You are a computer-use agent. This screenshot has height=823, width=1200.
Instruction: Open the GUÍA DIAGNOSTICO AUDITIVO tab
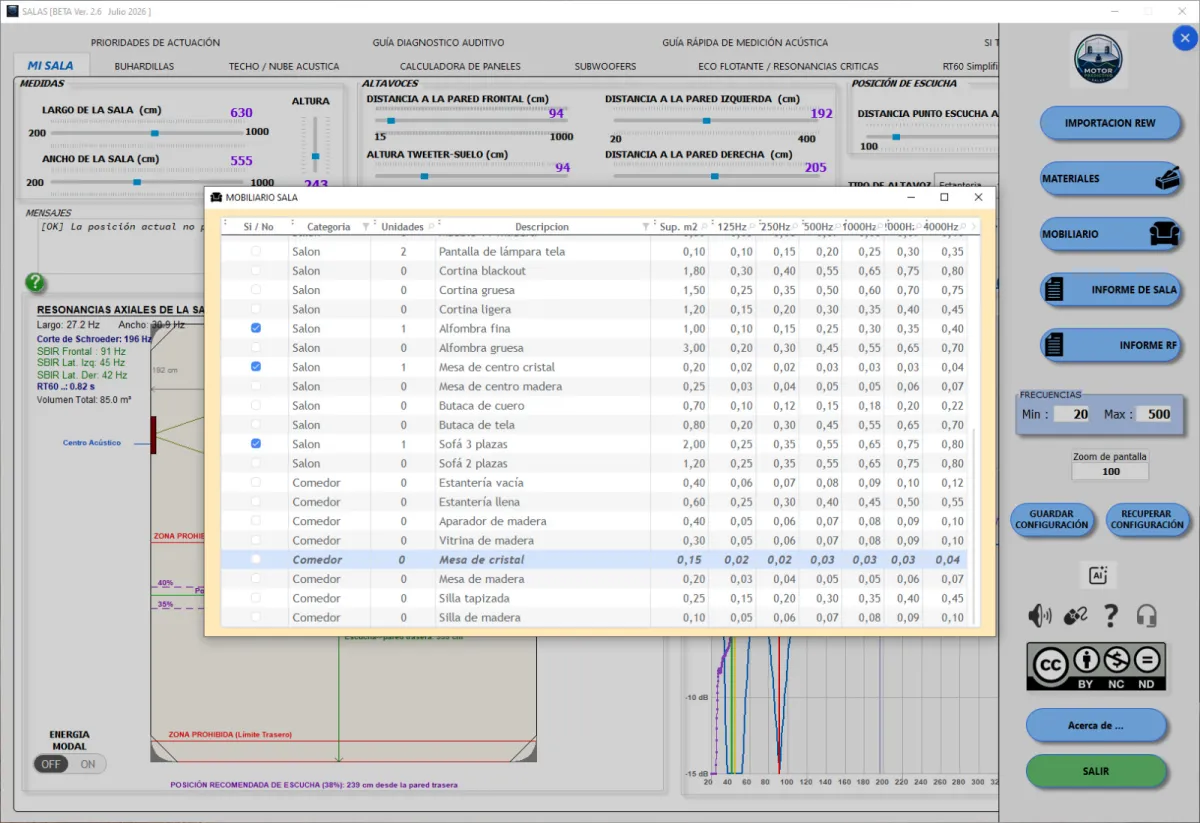pos(438,43)
